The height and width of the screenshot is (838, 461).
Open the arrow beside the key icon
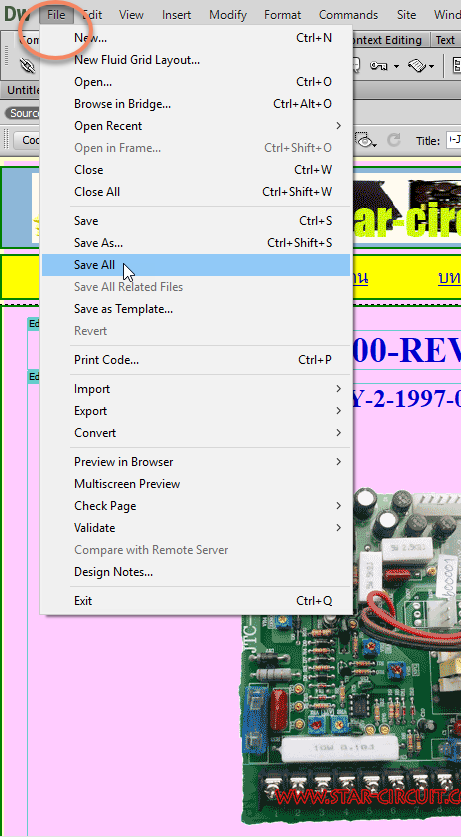pos(396,67)
